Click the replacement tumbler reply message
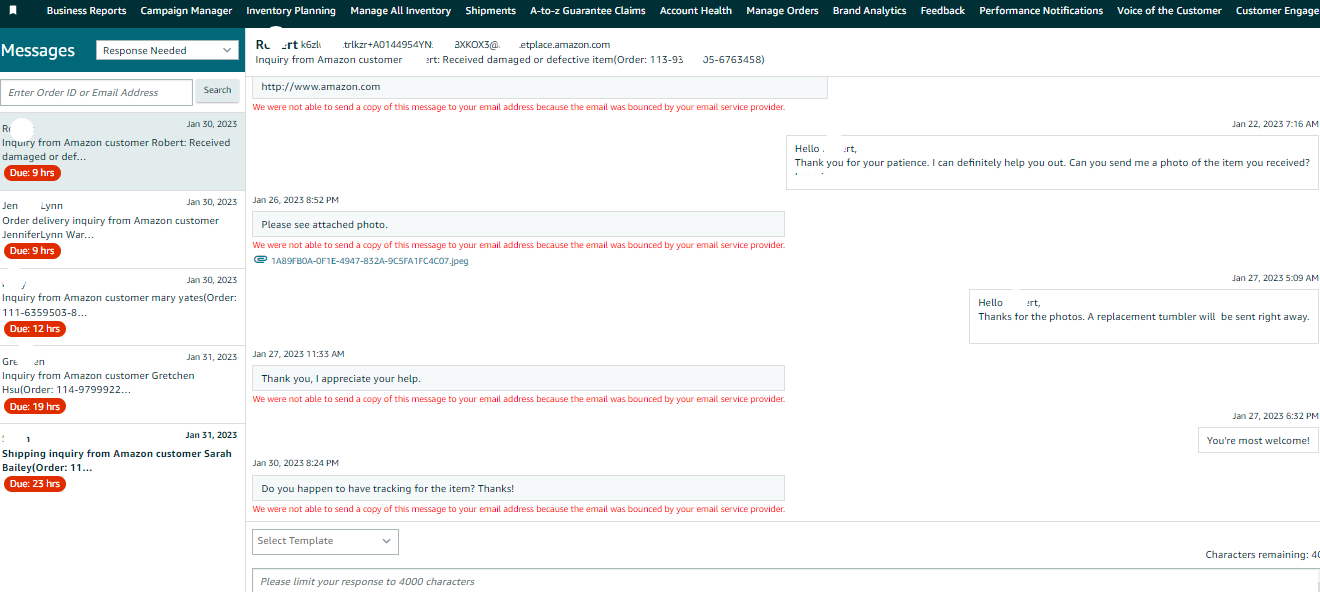This screenshot has height=592, width=1320. point(1143,316)
